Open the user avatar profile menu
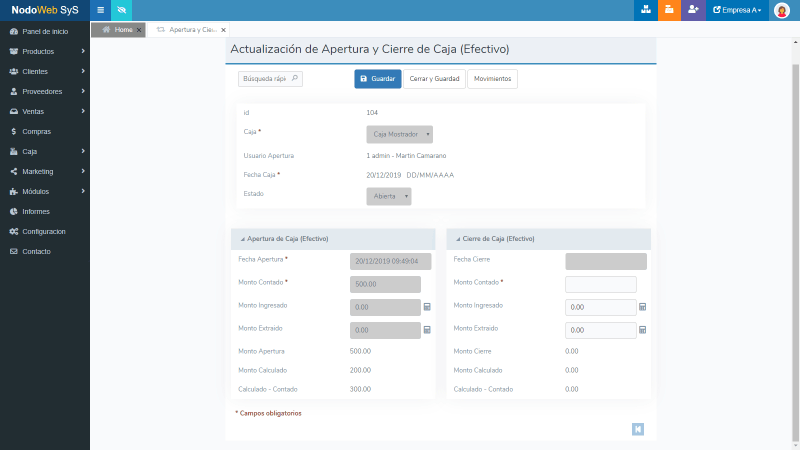 [x=782, y=10]
